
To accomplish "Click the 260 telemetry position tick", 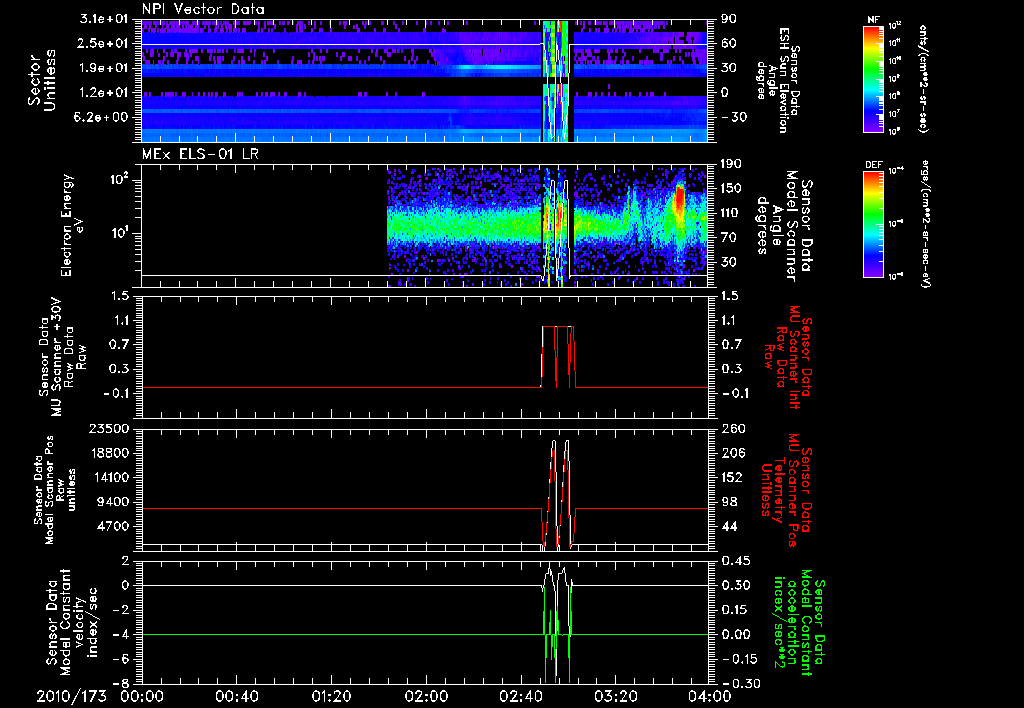I will pyautogui.click(x=731, y=428).
